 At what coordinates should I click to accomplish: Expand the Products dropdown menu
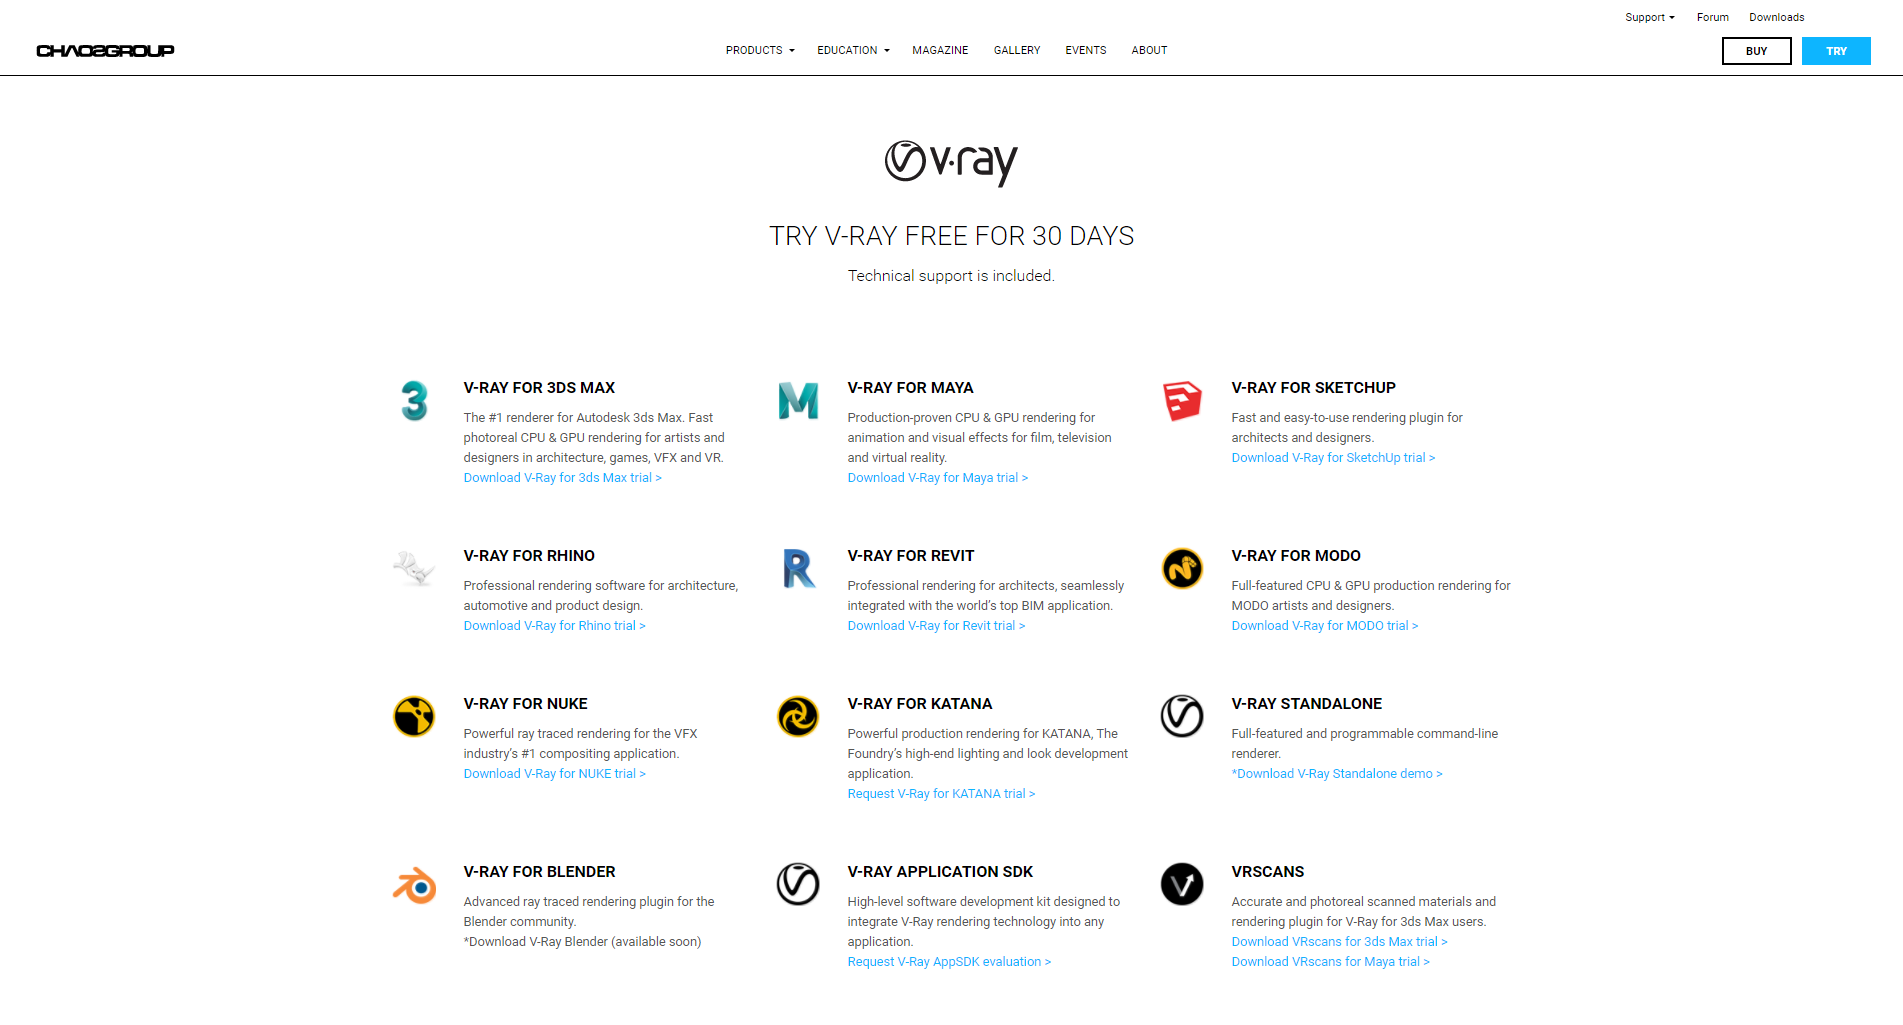760,51
